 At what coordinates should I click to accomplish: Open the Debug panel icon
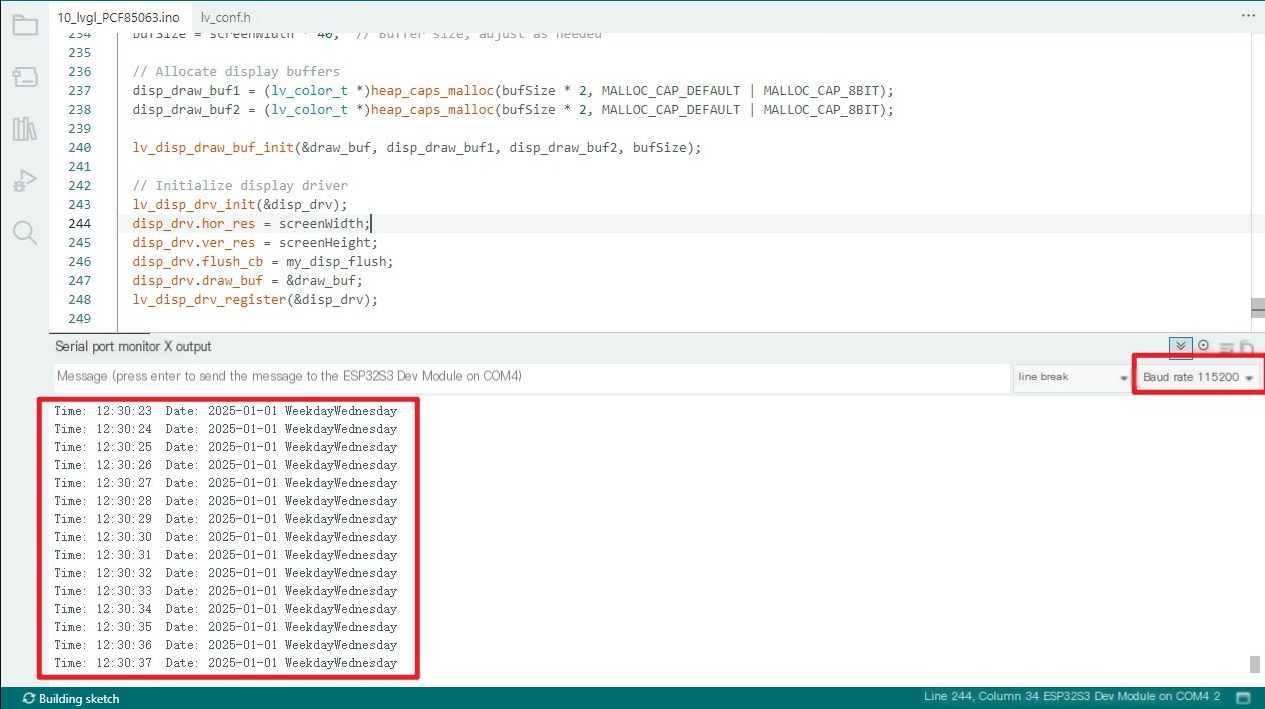24,181
